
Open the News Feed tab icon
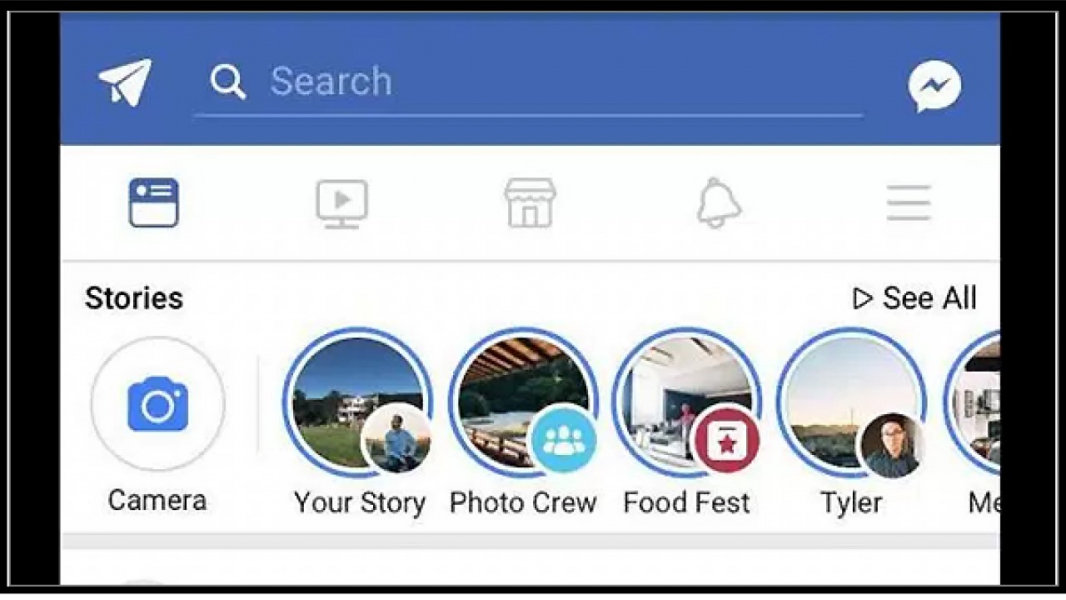click(156, 201)
